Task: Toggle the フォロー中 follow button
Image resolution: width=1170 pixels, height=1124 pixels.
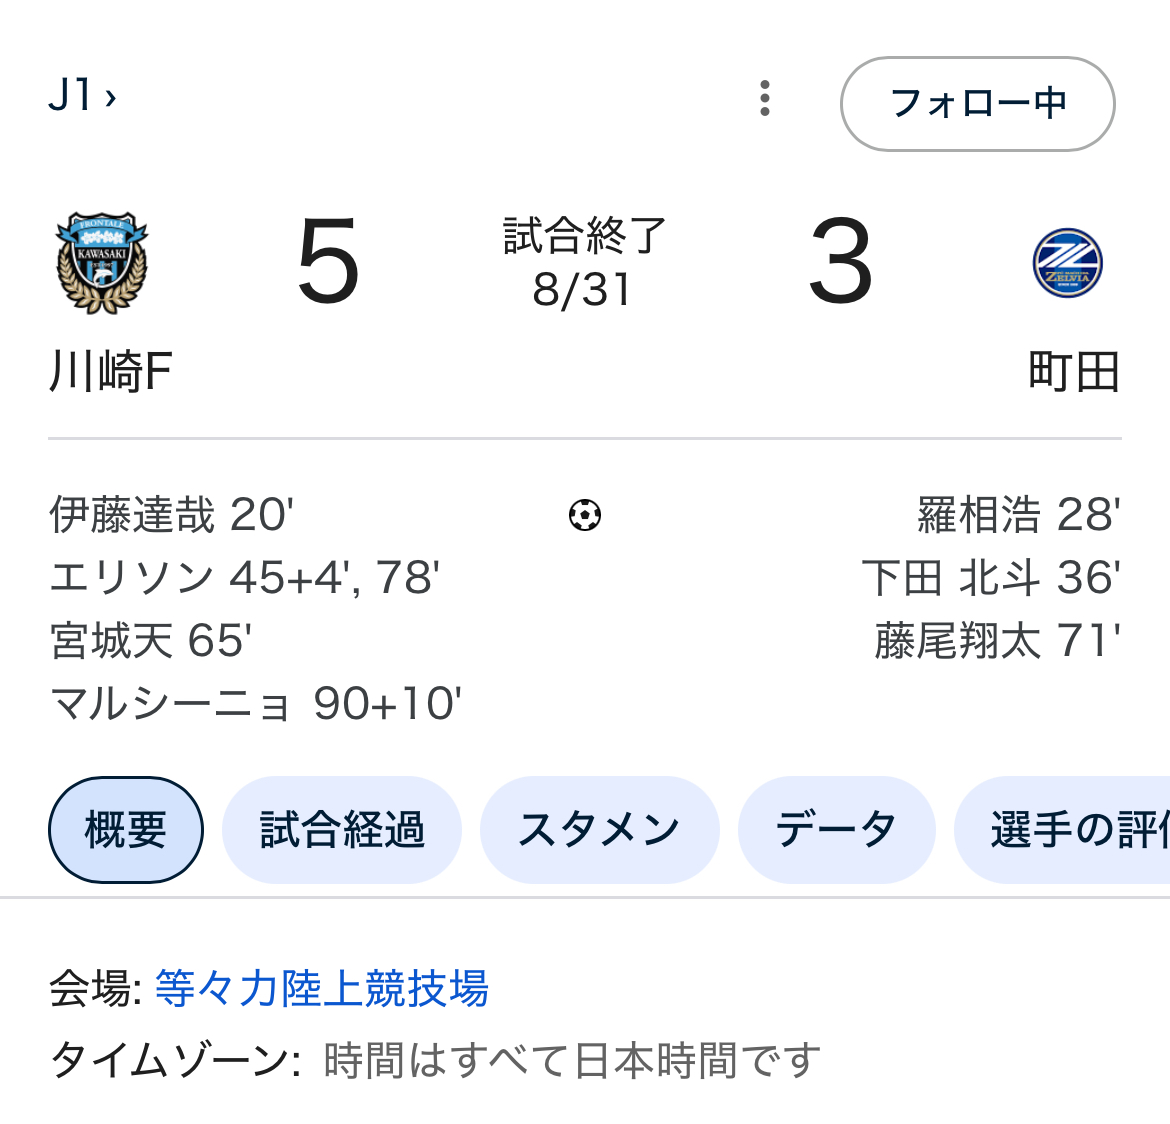Action: (977, 103)
